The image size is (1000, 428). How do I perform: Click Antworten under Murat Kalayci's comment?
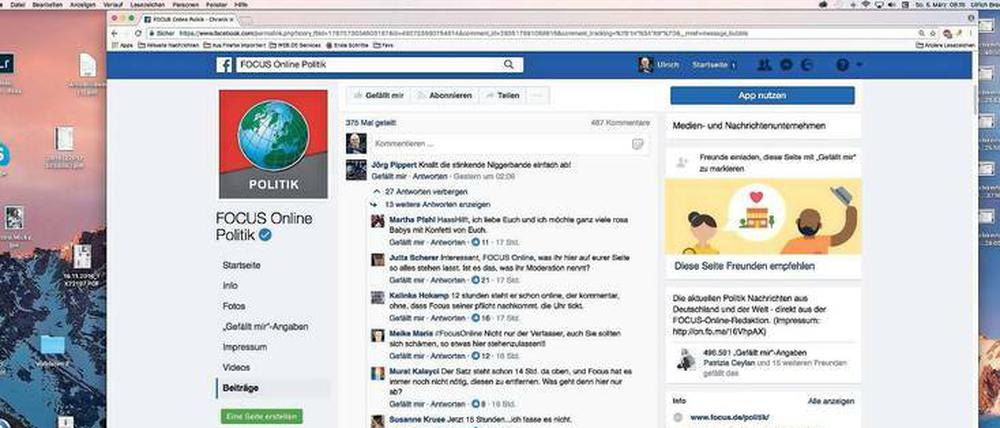448,404
